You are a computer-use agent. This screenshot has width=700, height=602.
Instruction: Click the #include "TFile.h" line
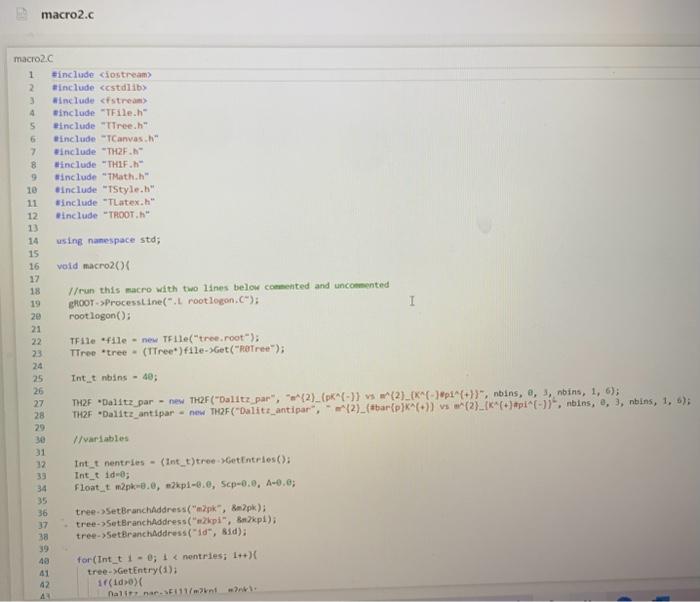coord(100,113)
